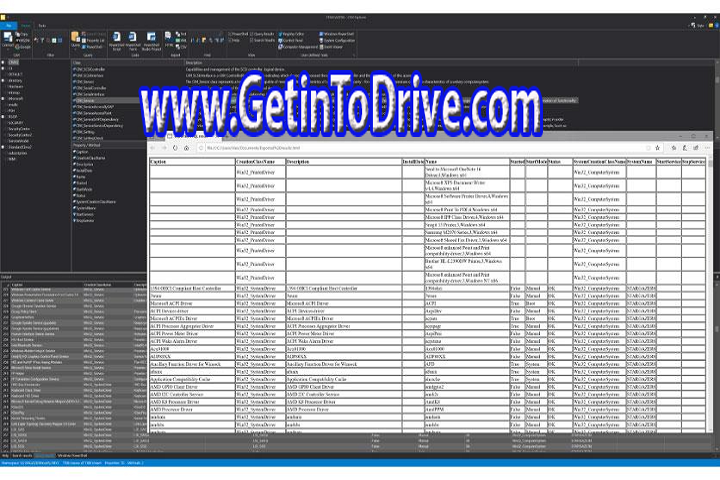The width and height of the screenshot is (720, 480).
Task: Select the StopService method
Action: pos(84,220)
